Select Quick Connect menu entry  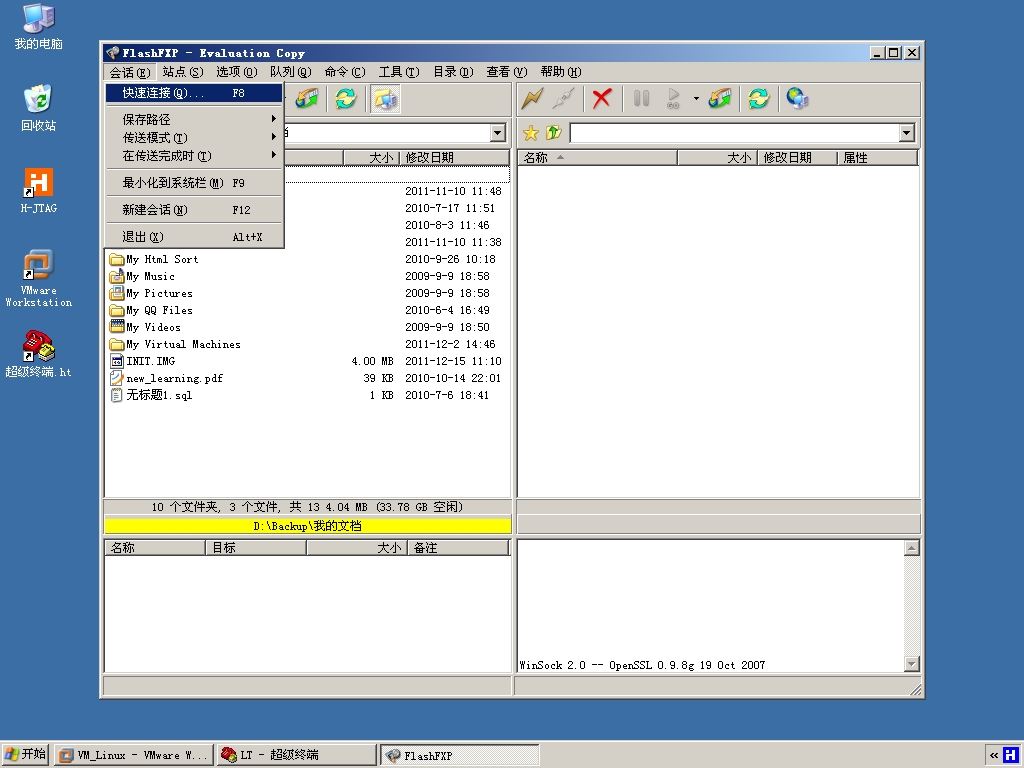tap(194, 93)
